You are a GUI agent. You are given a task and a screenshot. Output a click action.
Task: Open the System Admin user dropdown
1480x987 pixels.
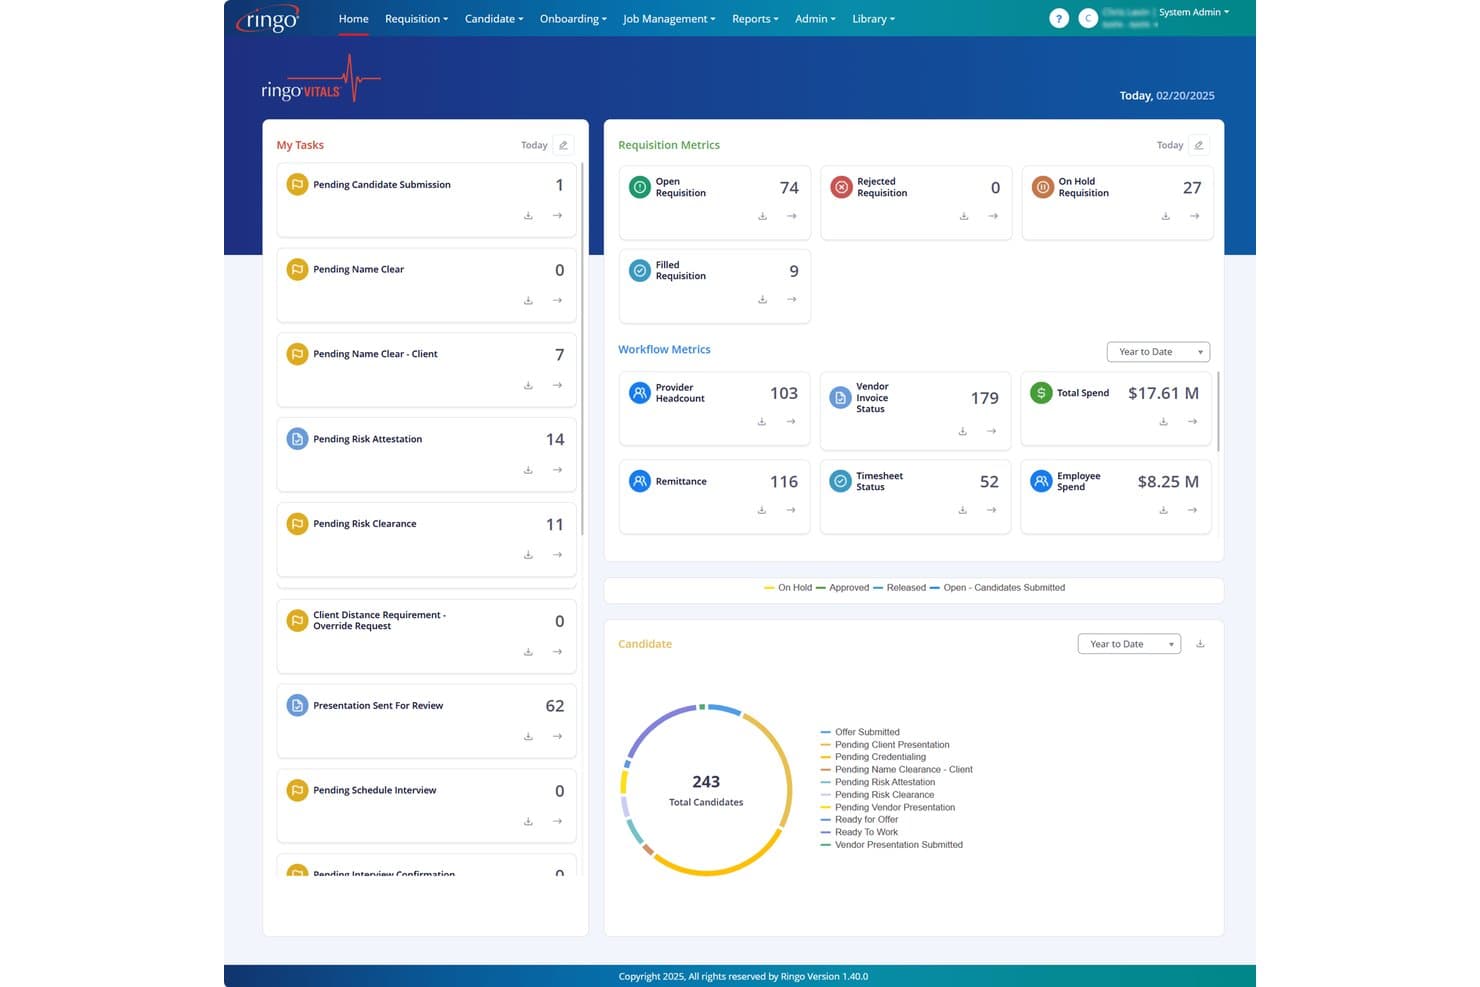tap(1194, 12)
